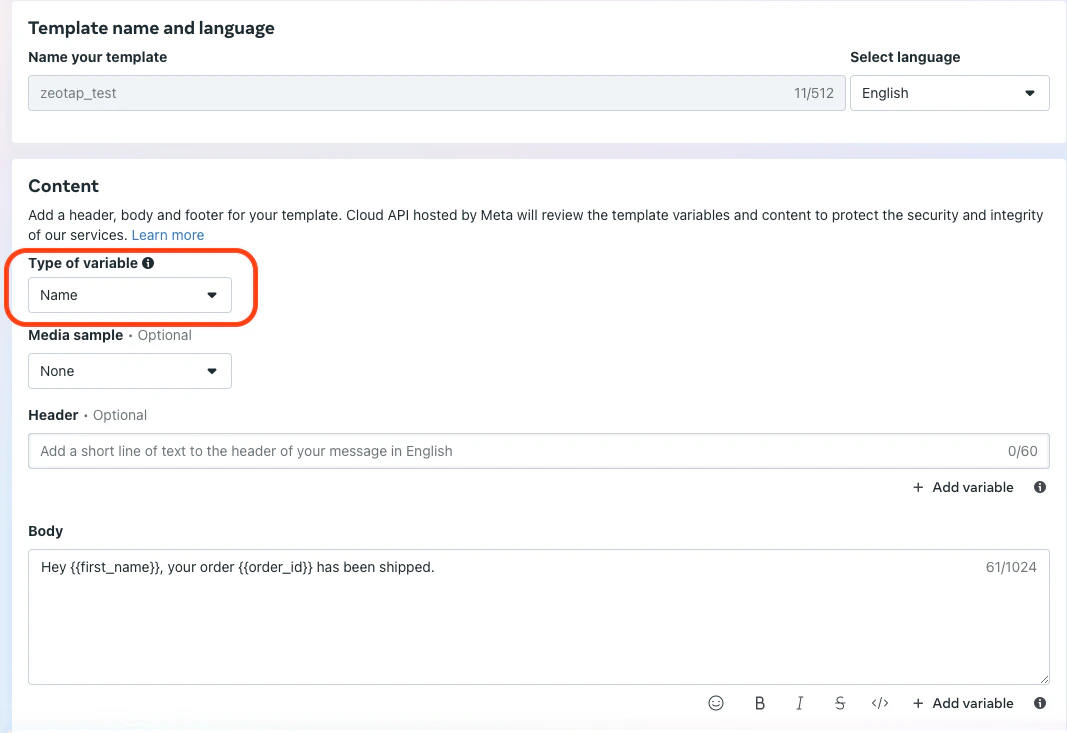Expand the Type of variable dropdown
This screenshot has height=733, width=1067.
129,295
